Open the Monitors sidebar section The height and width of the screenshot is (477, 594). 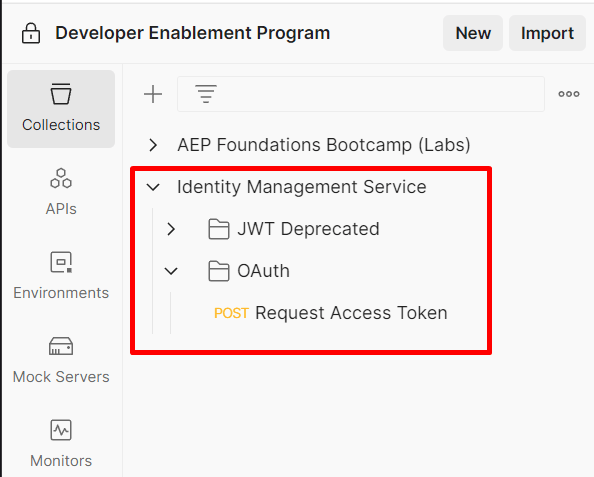tap(61, 444)
